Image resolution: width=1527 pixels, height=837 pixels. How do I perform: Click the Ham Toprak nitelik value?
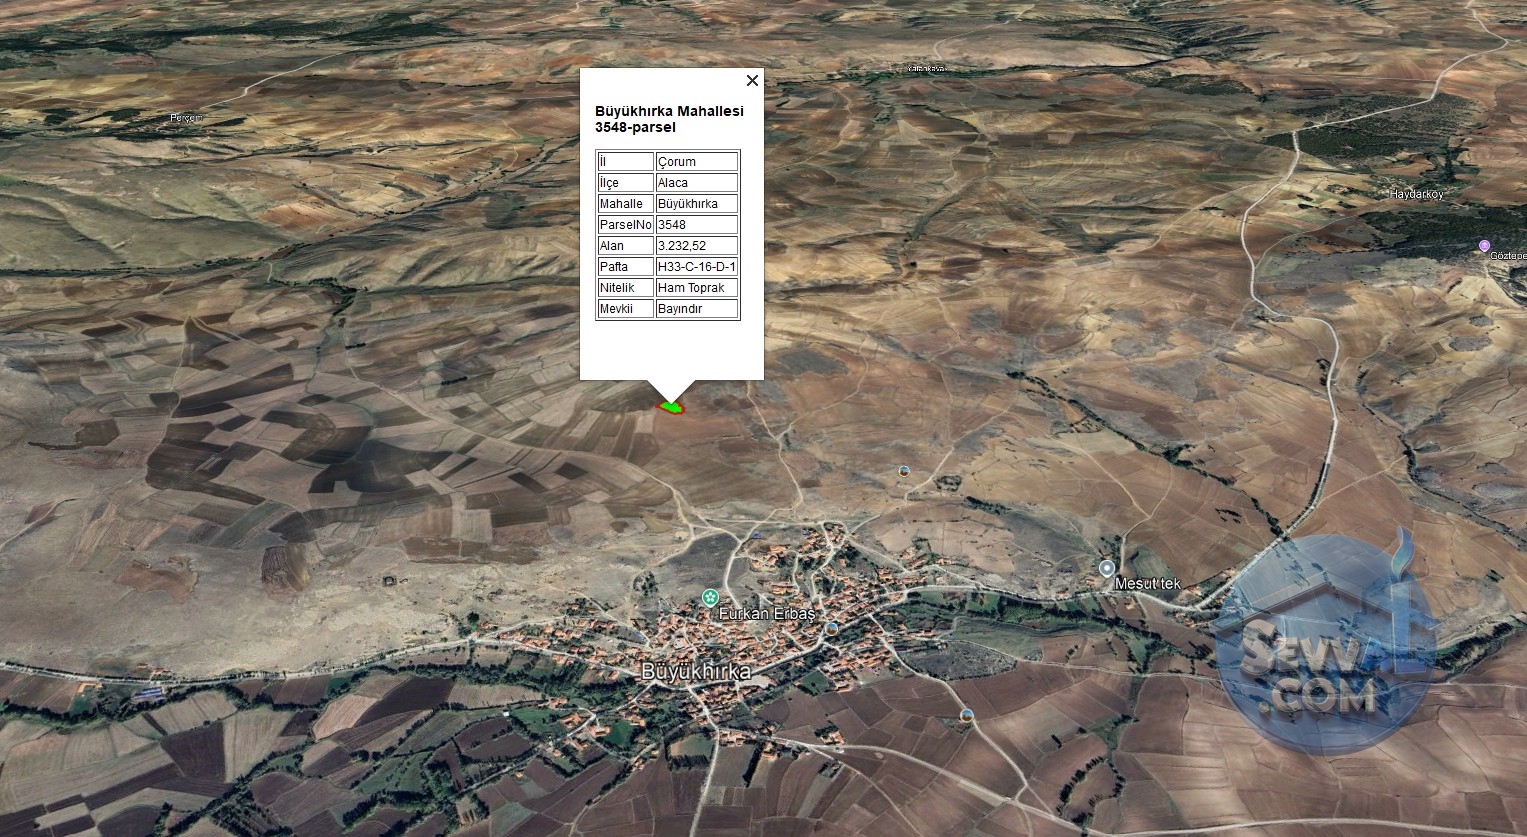697,287
